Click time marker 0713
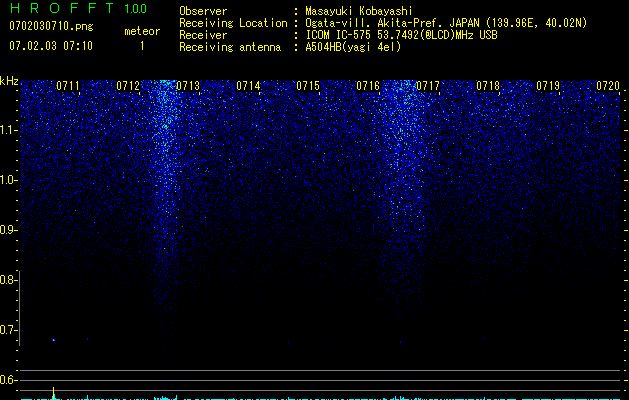The height and width of the screenshot is (400, 629). coord(188,86)
